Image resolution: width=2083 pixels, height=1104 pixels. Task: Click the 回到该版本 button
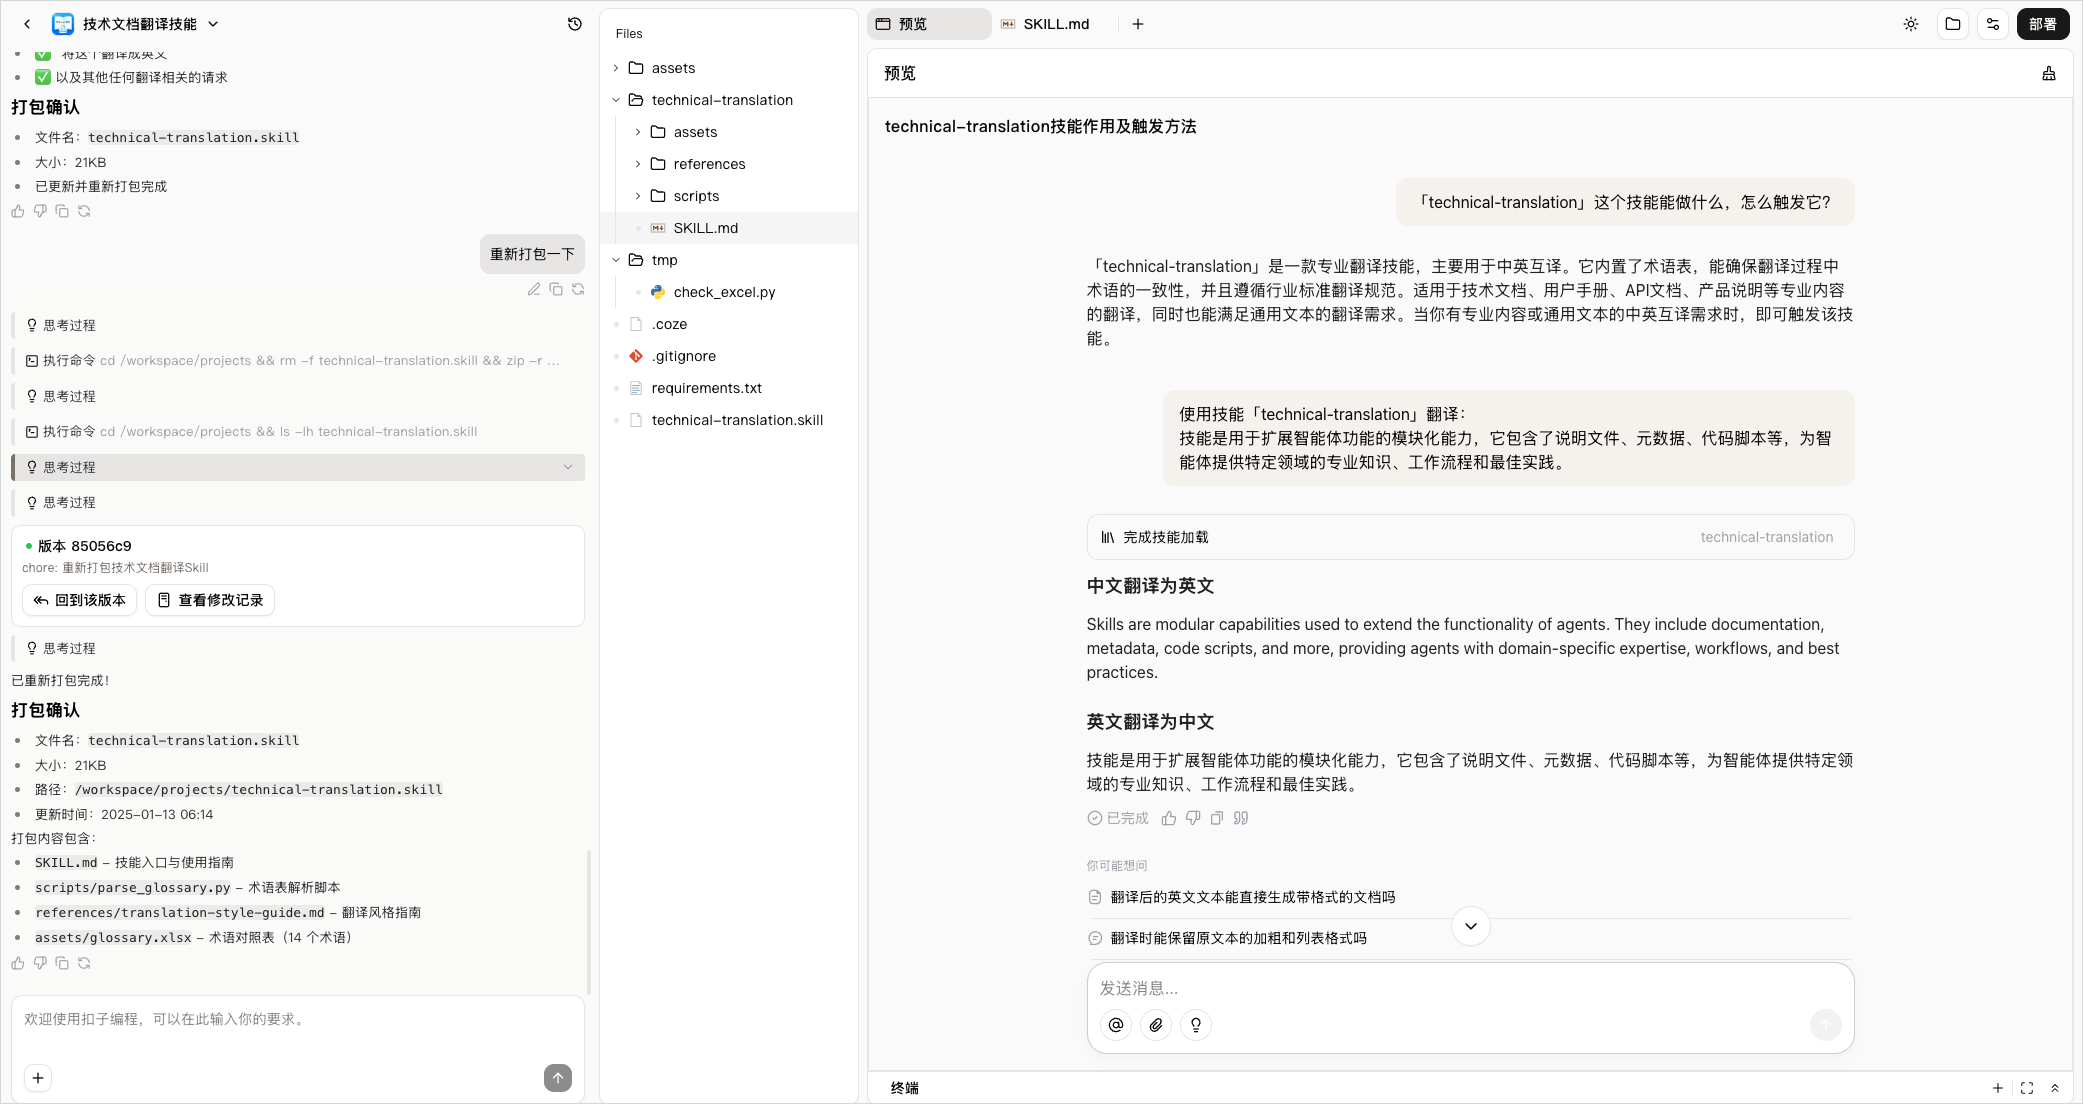[x=80, y=600]
